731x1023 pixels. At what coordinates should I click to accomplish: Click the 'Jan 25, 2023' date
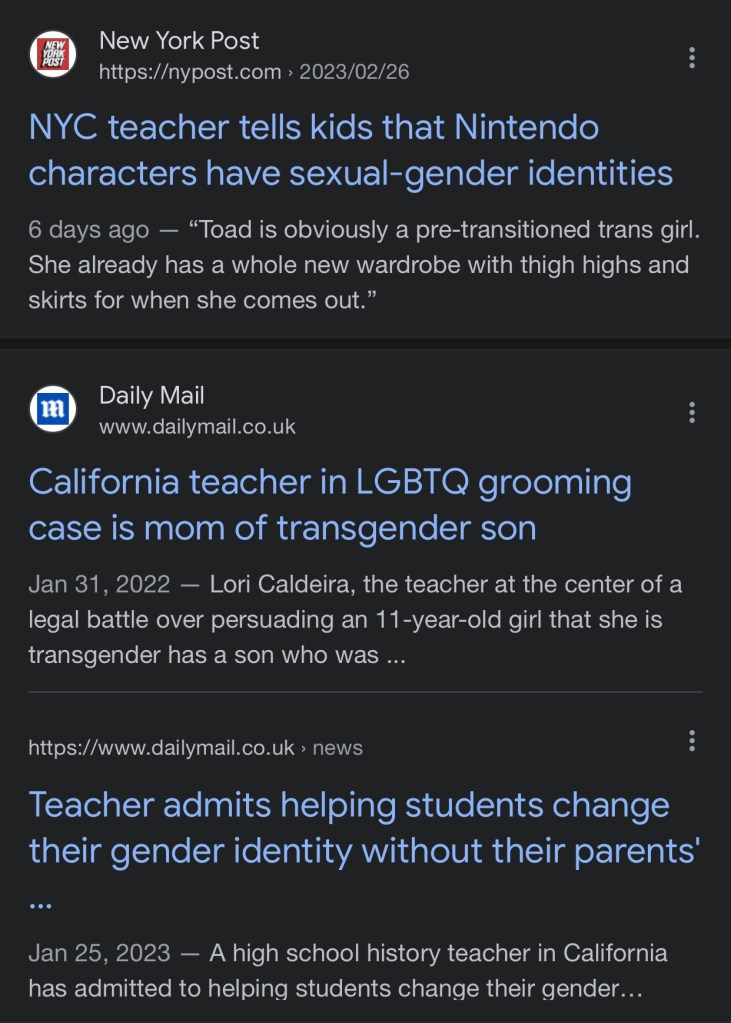coord(99,953)
